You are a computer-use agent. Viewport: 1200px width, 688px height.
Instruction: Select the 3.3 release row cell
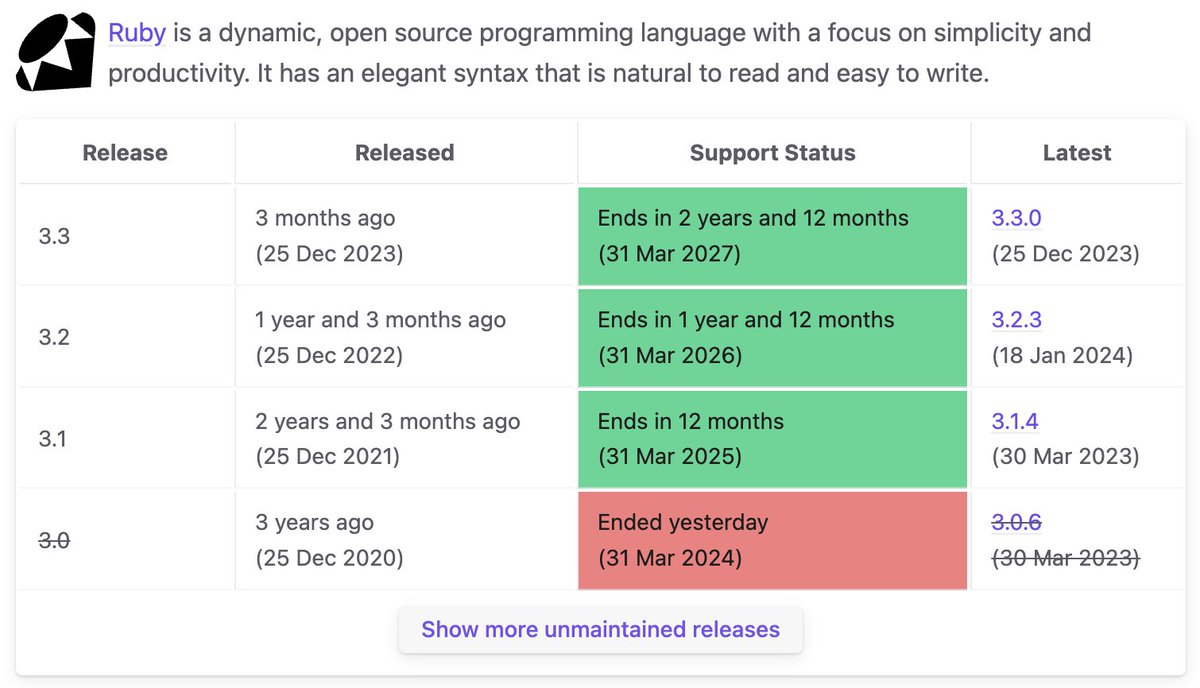(x=126, y=236)
